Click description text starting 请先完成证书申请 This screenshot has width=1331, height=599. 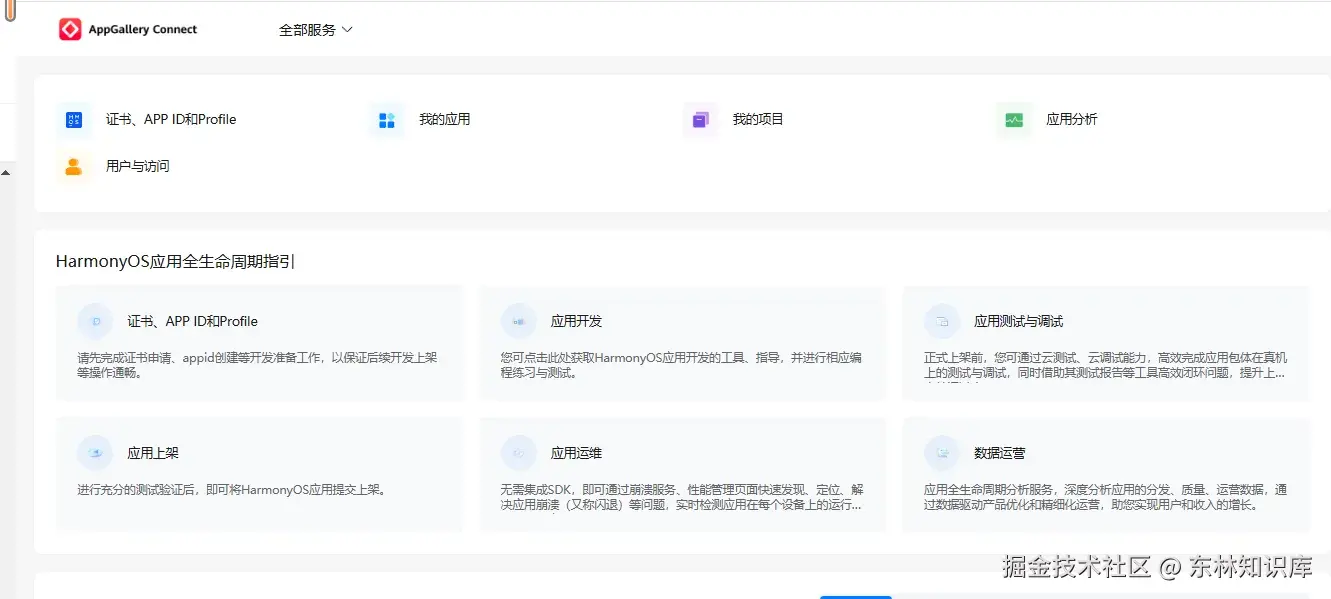(258, 365)
